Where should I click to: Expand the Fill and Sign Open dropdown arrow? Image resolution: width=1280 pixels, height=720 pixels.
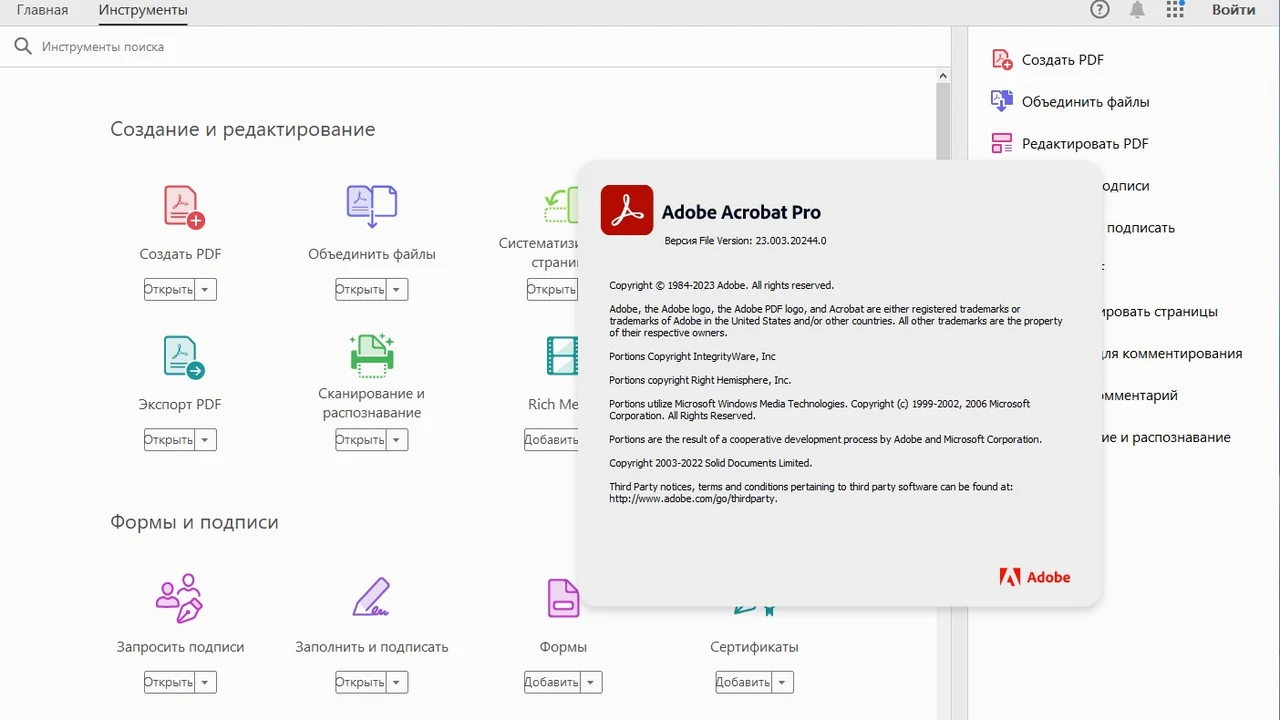tap(397, 683)
